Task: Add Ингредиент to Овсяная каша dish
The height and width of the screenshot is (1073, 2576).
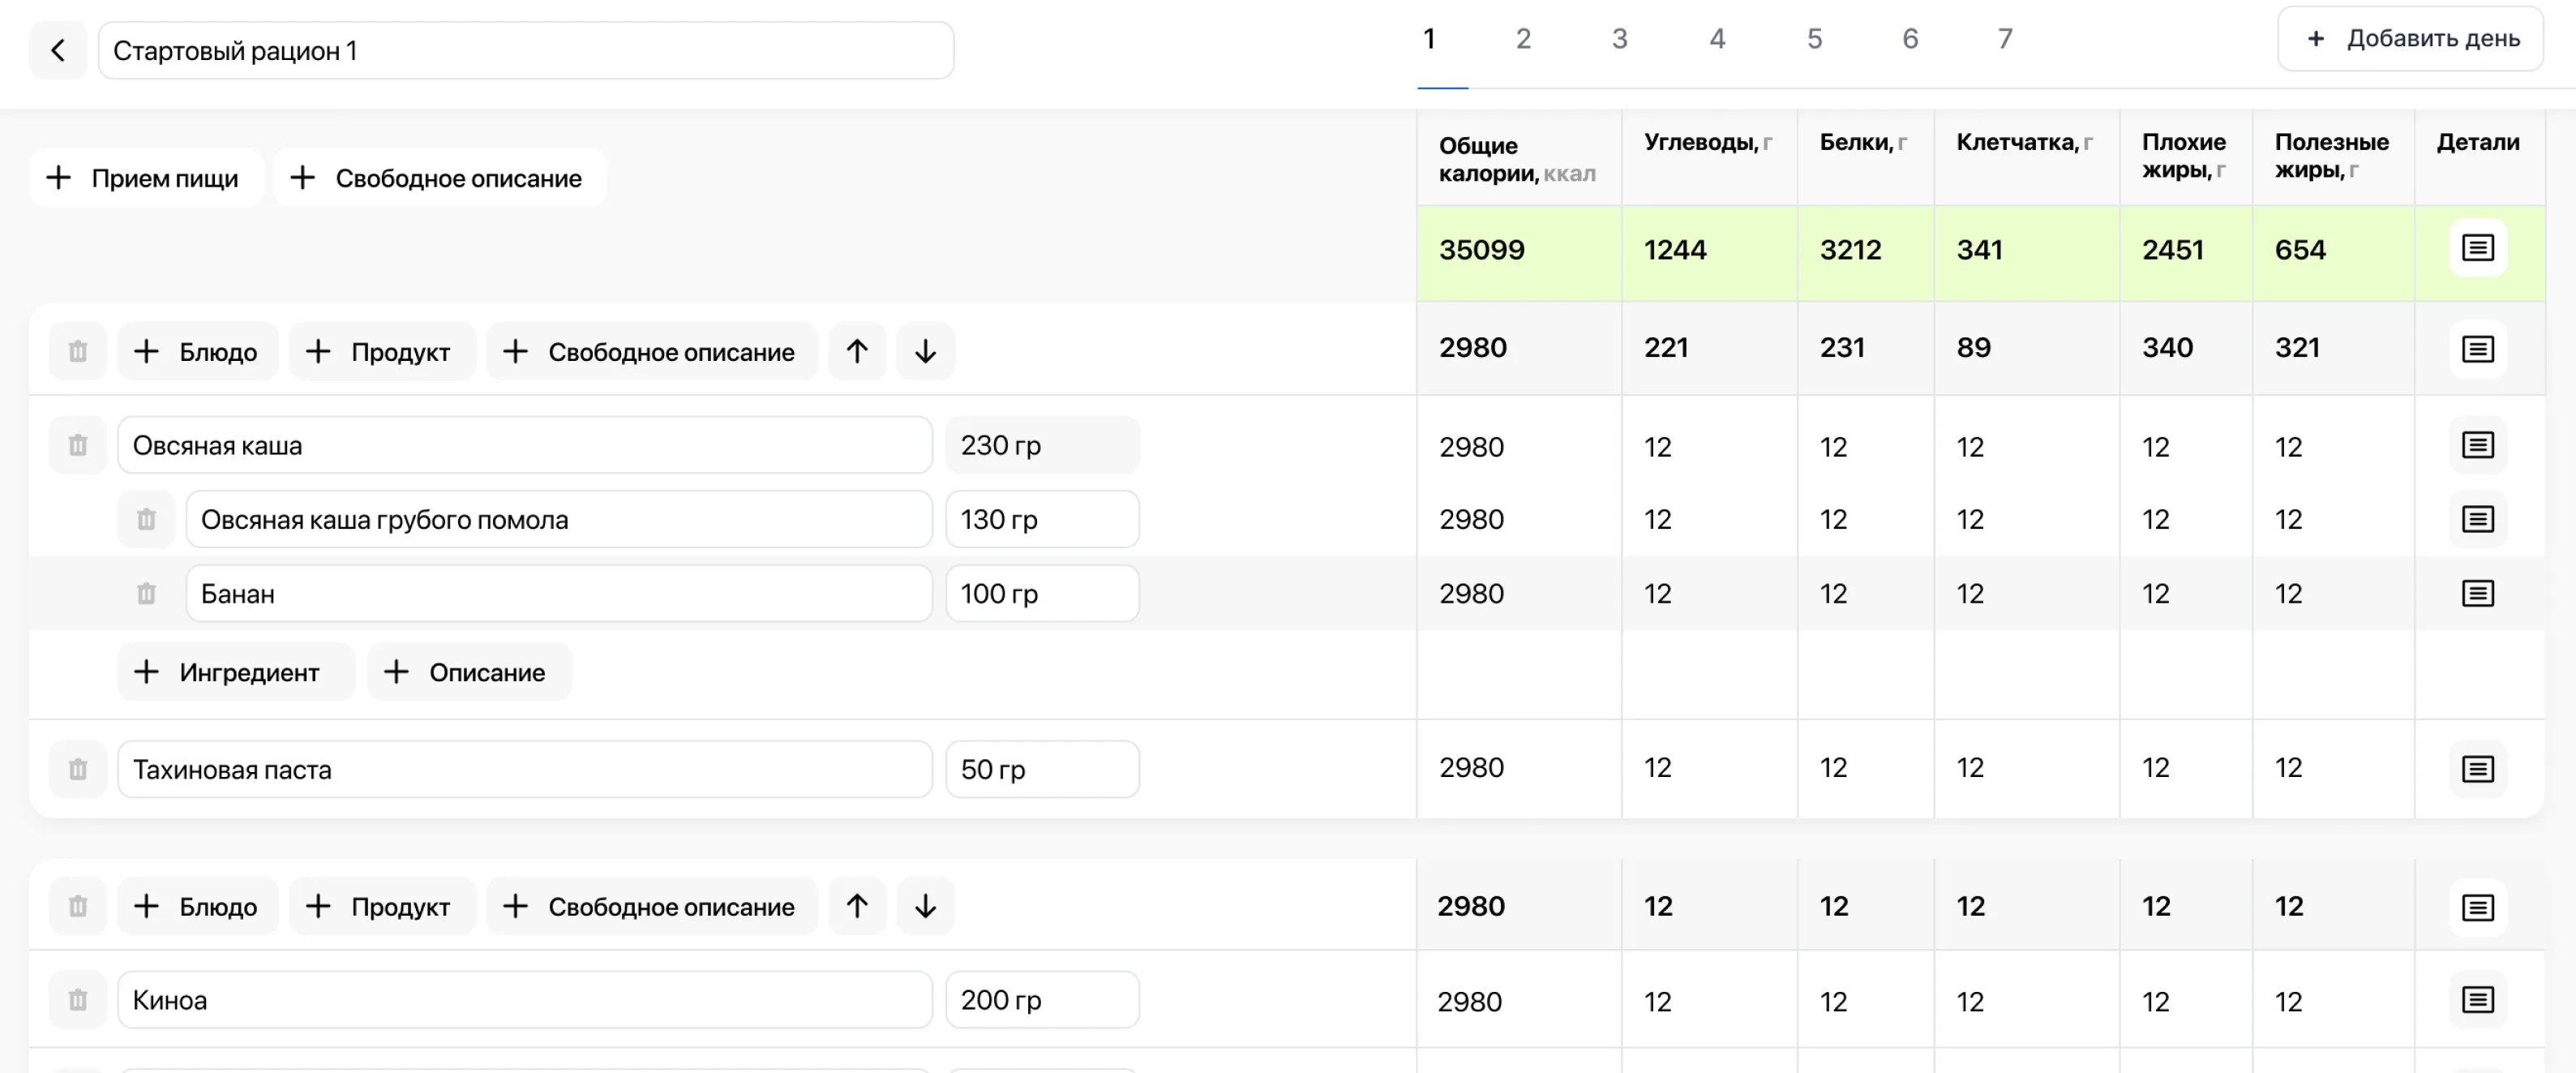Action: point(236,672)
